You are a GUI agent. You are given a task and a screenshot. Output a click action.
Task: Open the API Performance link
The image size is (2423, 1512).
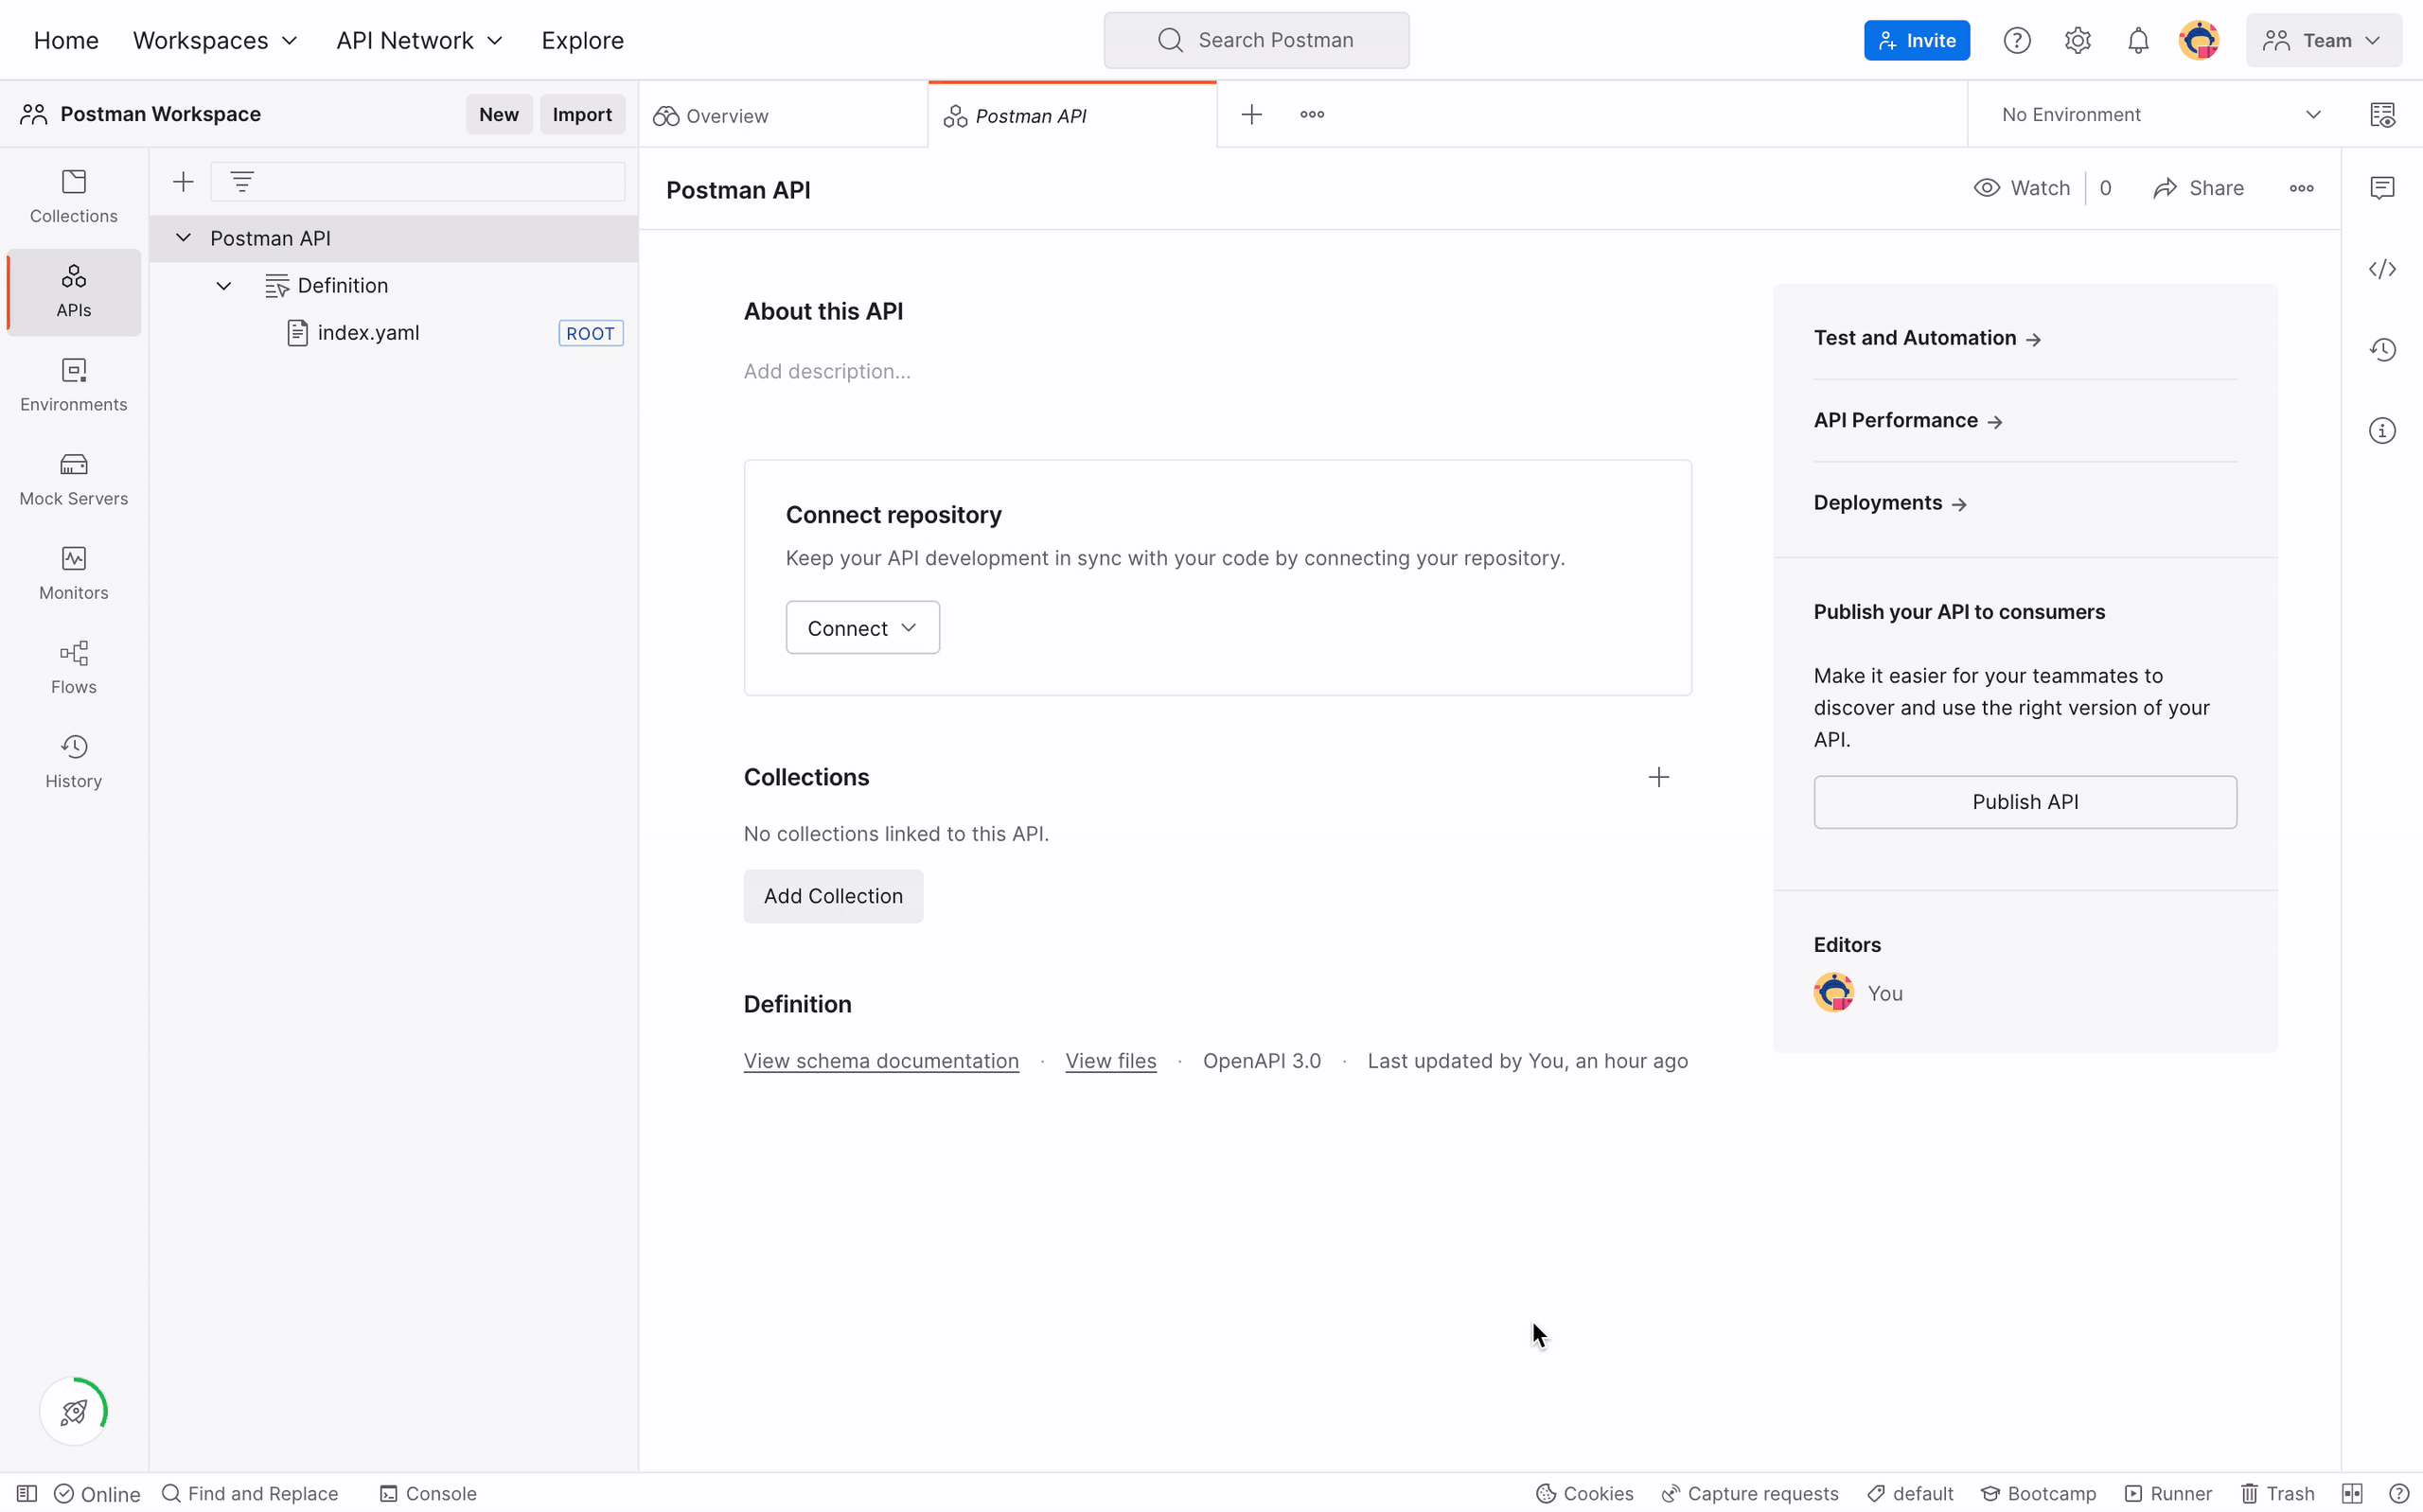1907,420
